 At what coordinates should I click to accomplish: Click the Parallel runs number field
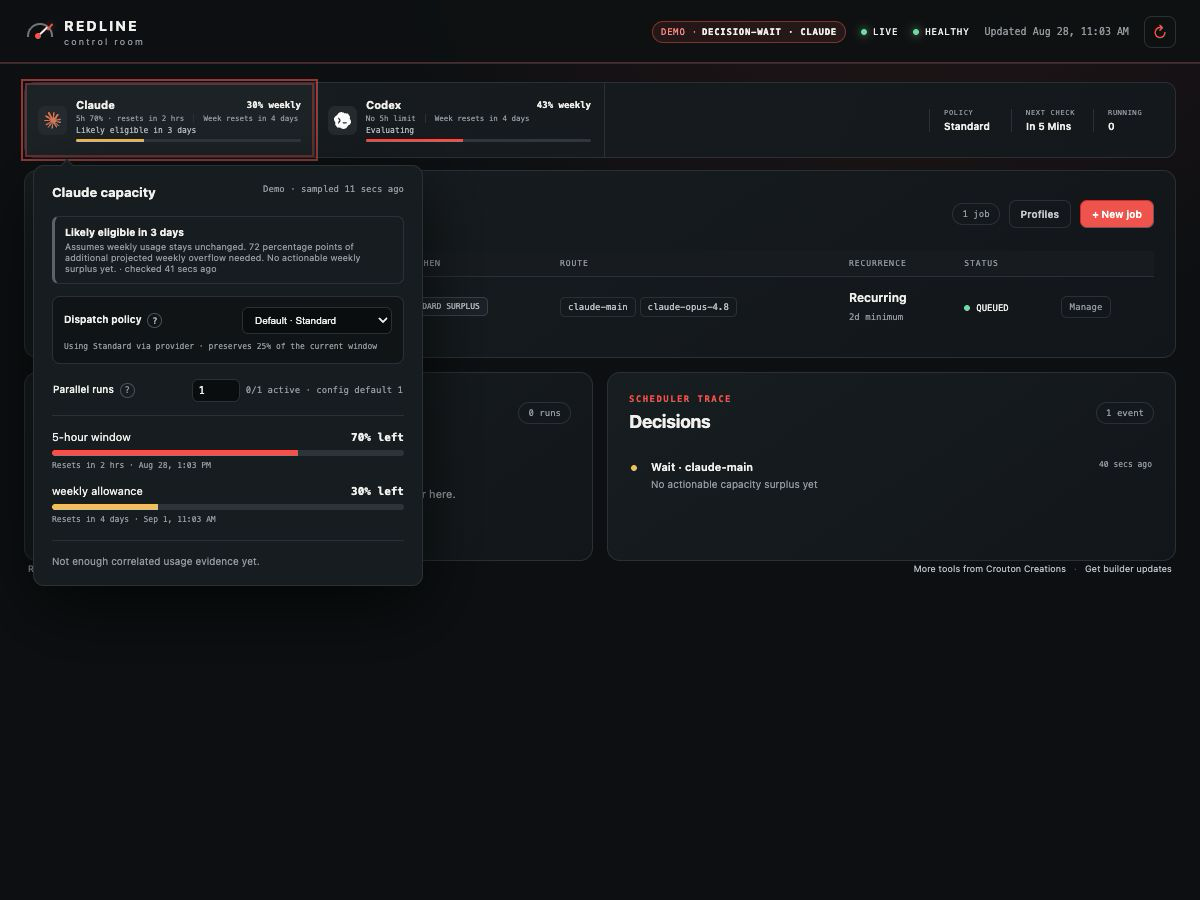point(215,390)
